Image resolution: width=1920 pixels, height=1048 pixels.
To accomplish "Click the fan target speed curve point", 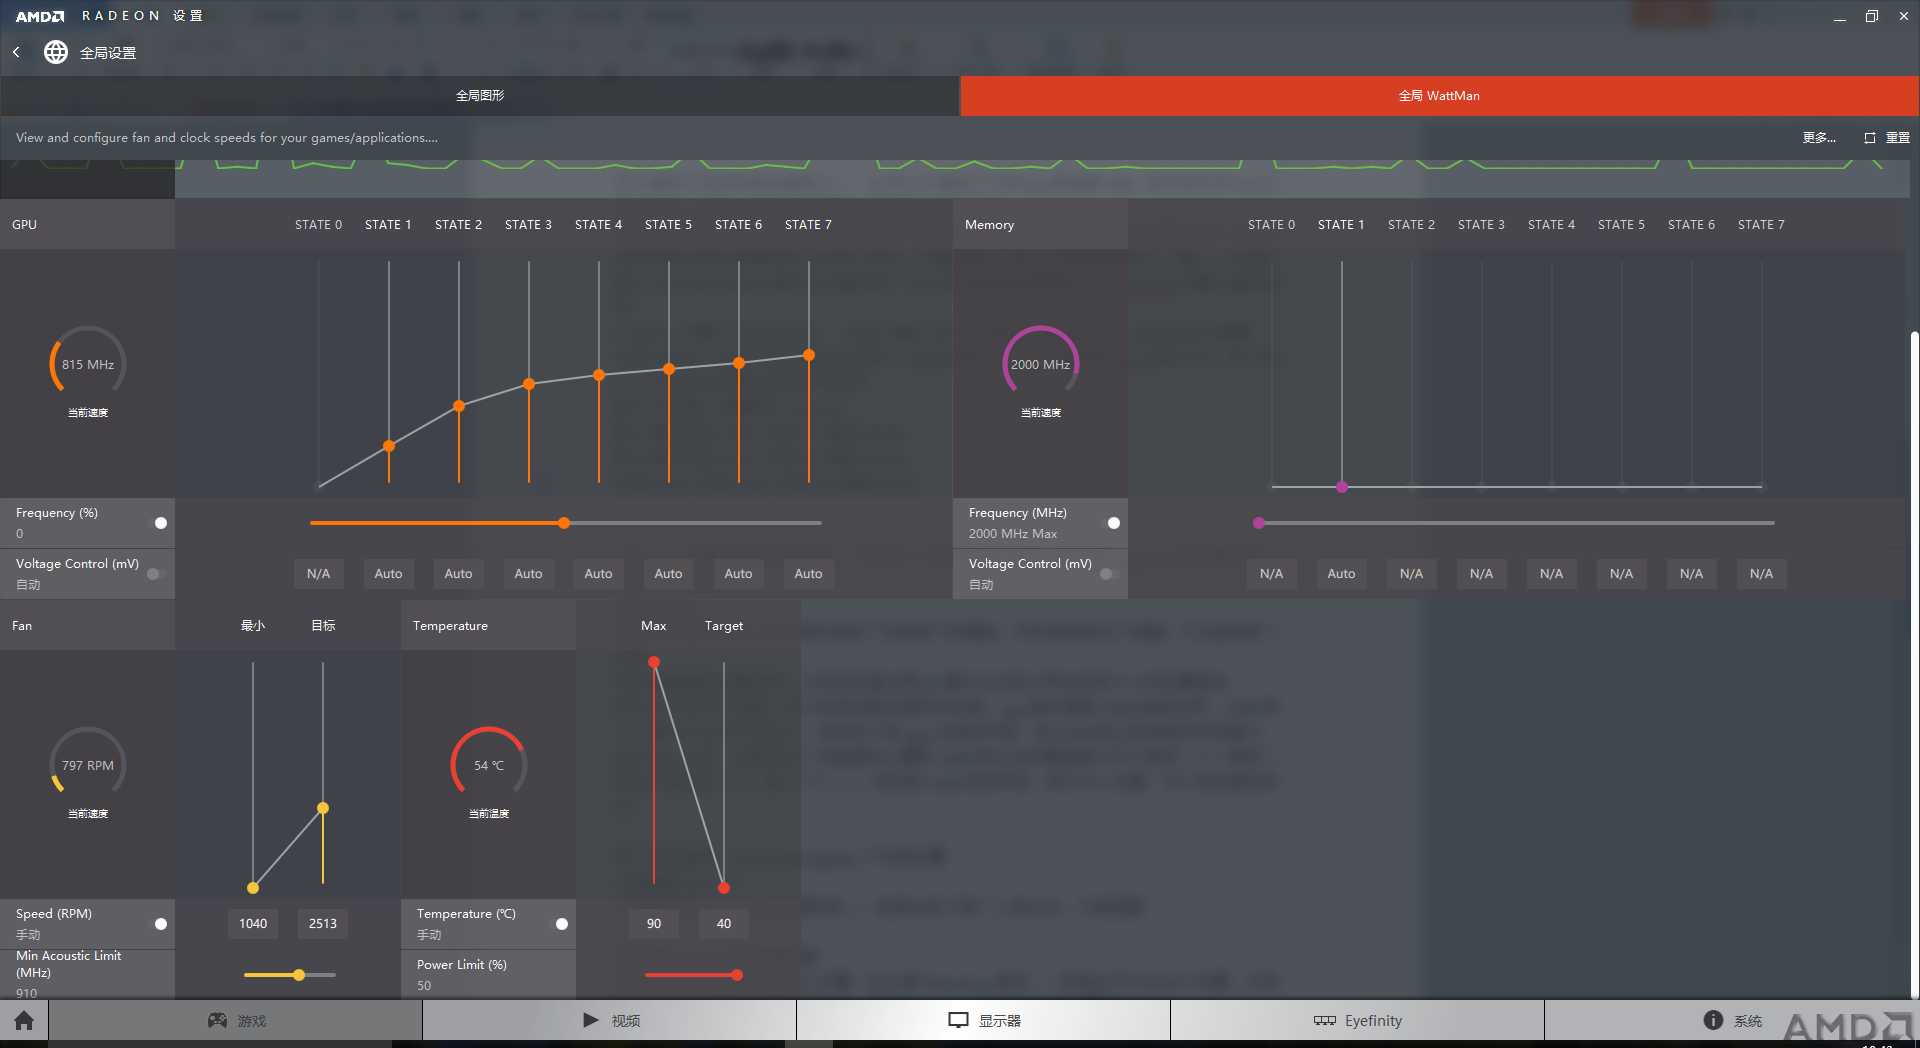I will pos(323,808).
